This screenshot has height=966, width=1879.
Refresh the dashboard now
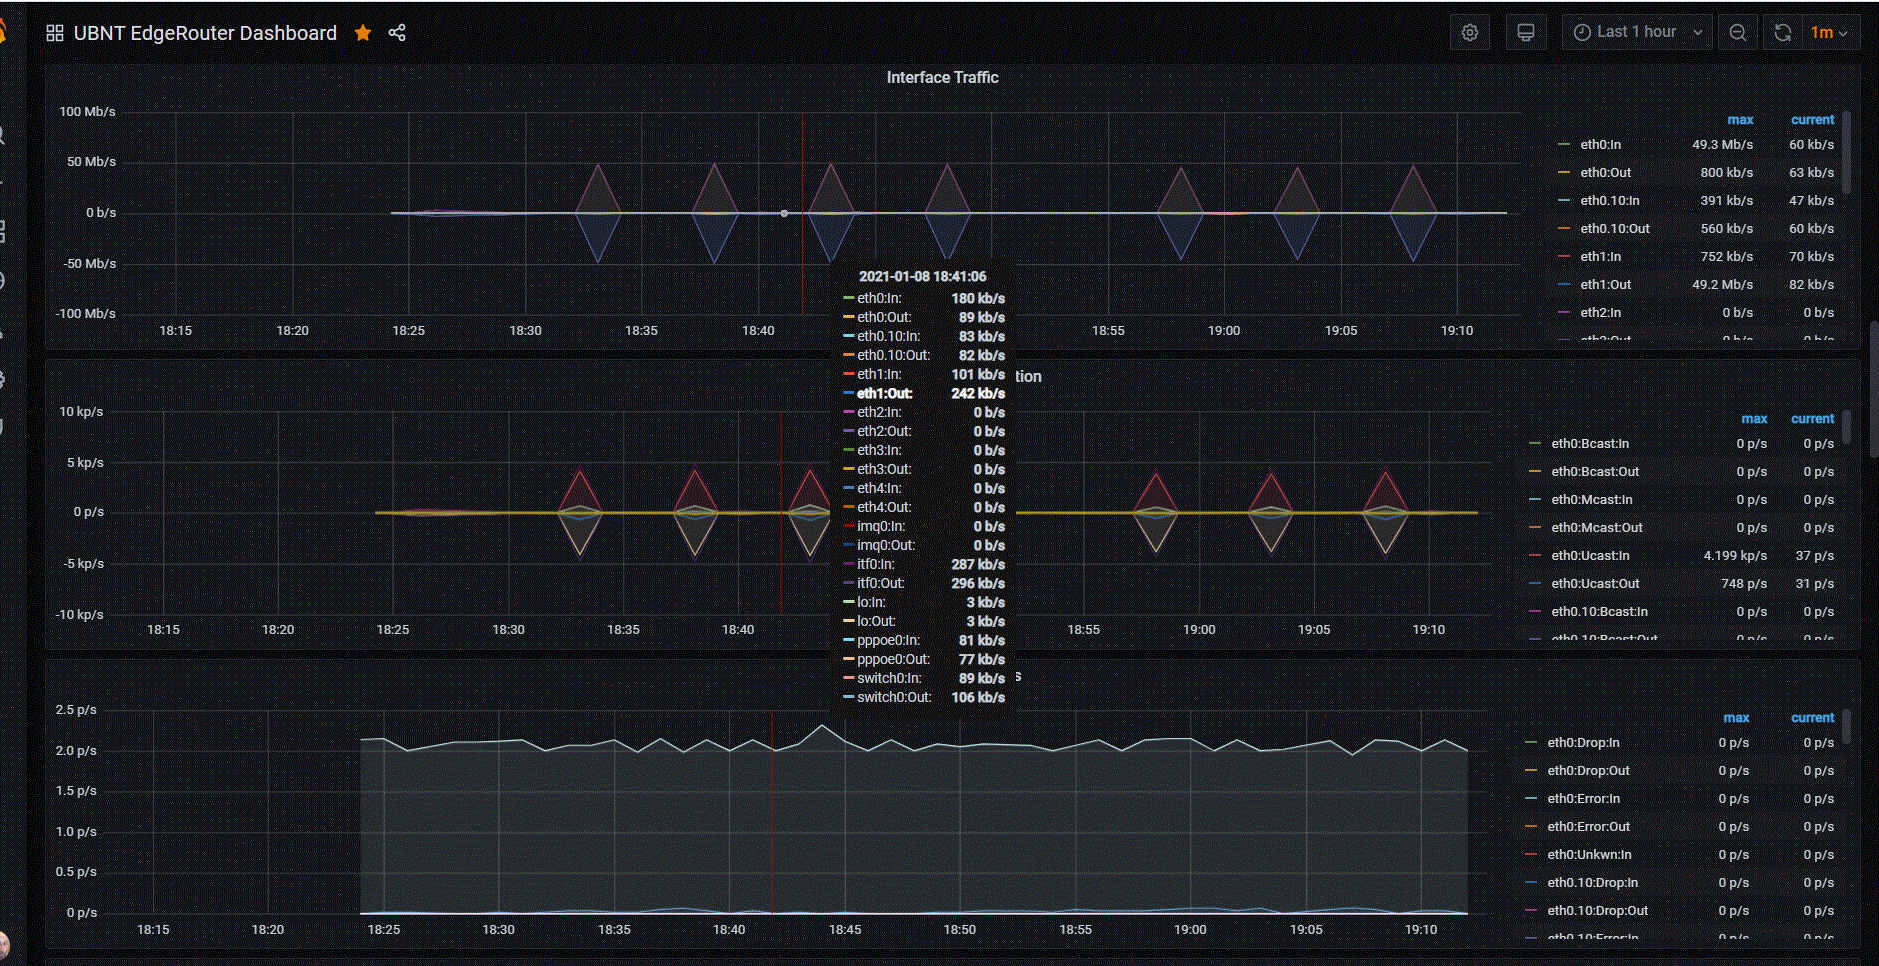1783,32
